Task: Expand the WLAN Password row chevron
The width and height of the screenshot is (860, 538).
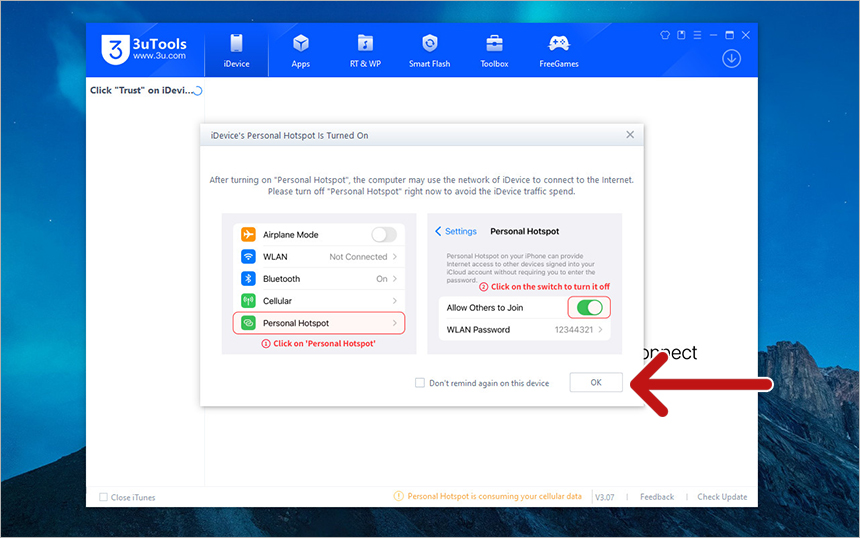Action: point(601,330)
